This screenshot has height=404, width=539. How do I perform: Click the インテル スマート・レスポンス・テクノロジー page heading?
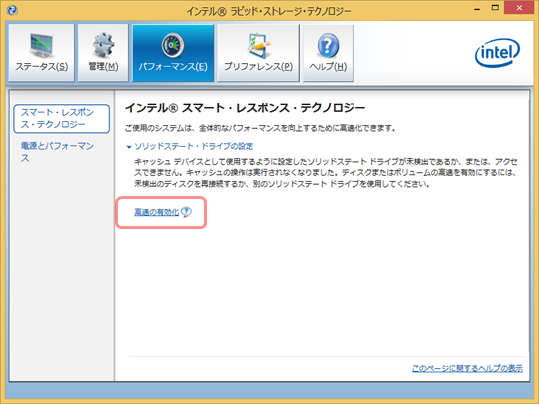(245, 108)
